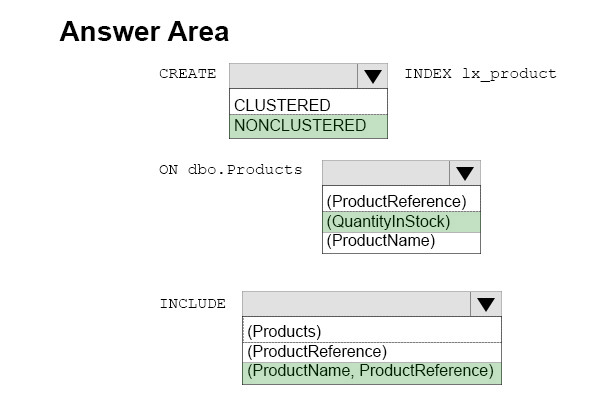The image size is (599, 403).
Task: Click the empty INCLUDE combo box field
Action: coord(356,304)
